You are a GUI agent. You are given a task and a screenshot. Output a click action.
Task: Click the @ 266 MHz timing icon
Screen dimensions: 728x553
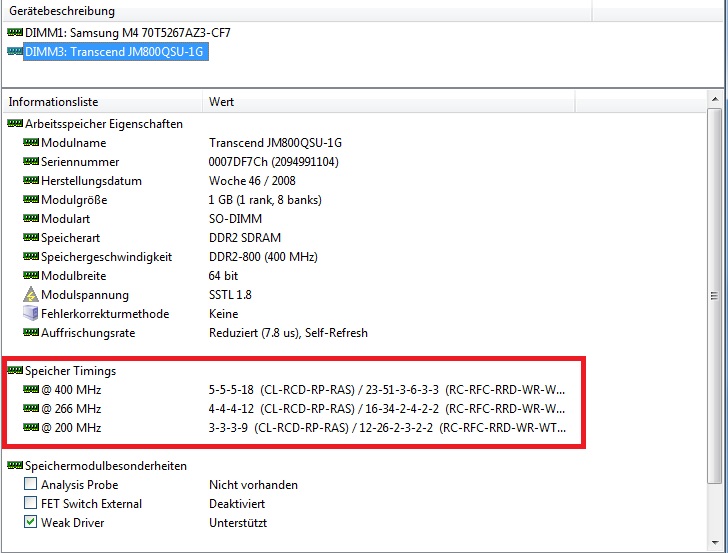[31, 409]
